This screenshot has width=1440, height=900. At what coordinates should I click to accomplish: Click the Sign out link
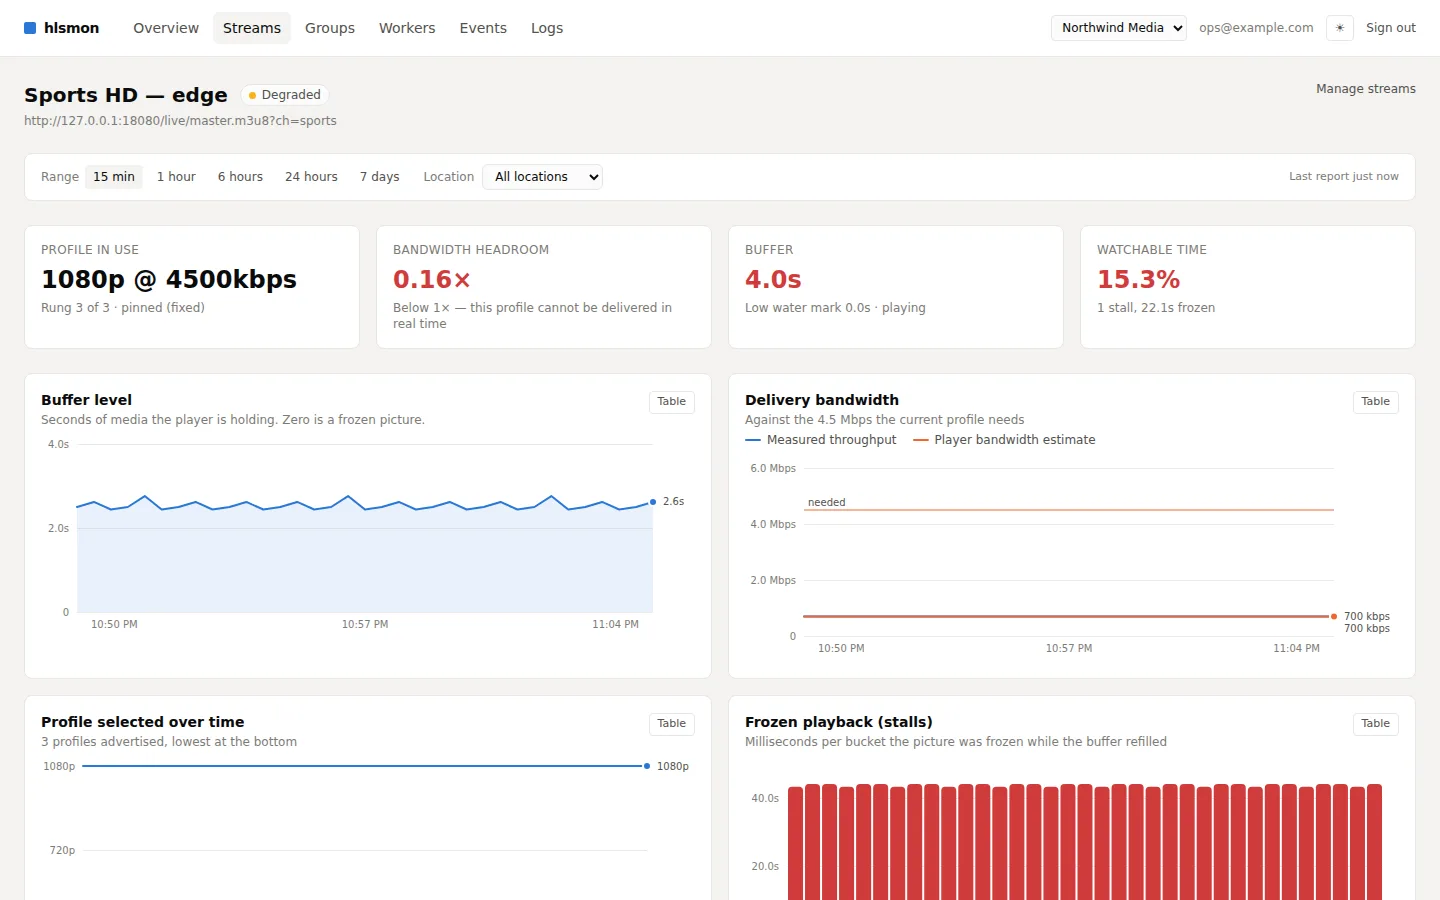click(1391, 28)
